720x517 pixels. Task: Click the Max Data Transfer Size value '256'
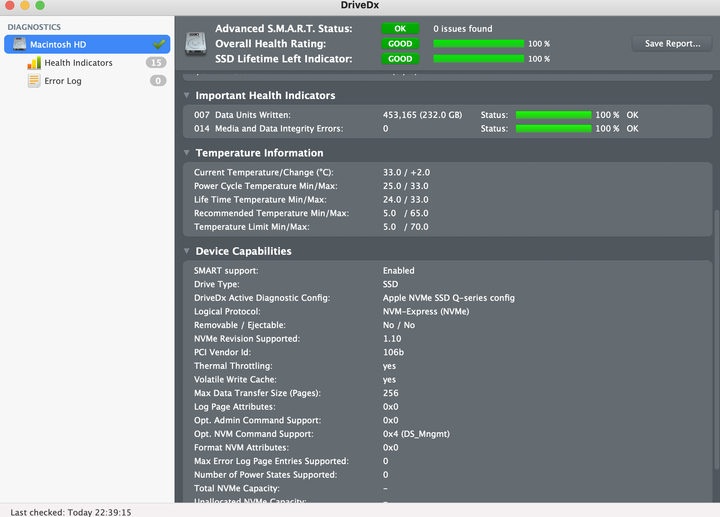click(x=391, y=393)
